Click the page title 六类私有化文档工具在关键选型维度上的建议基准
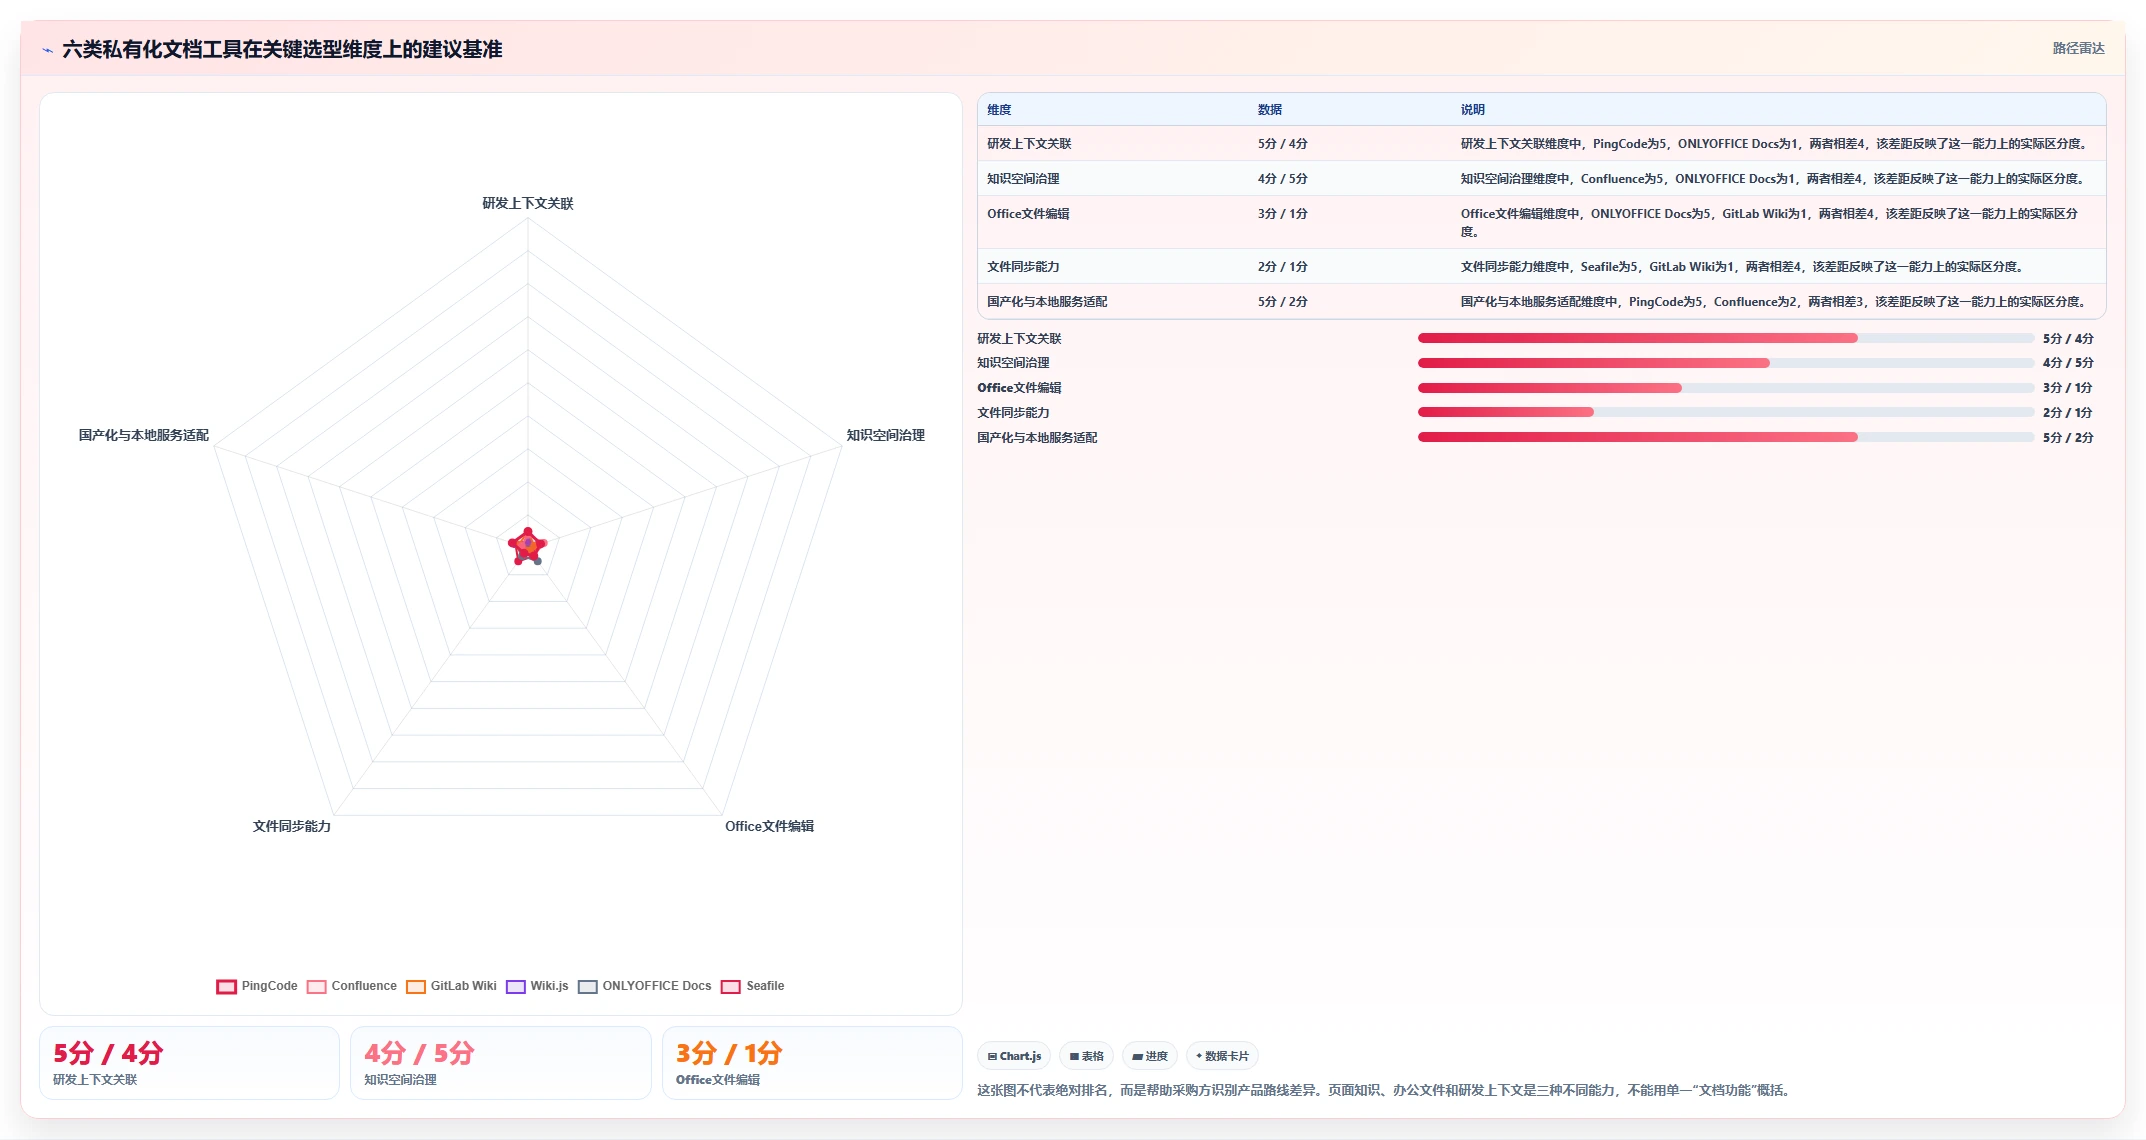This screenshot has height=1140, width=2146. click(x=282, y=49)
